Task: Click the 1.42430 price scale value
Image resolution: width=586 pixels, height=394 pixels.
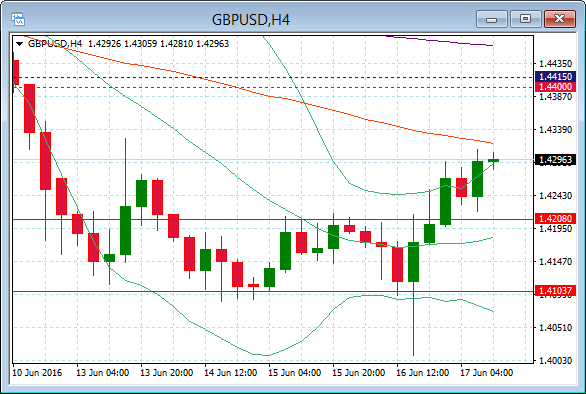Action: pos(555,196)
